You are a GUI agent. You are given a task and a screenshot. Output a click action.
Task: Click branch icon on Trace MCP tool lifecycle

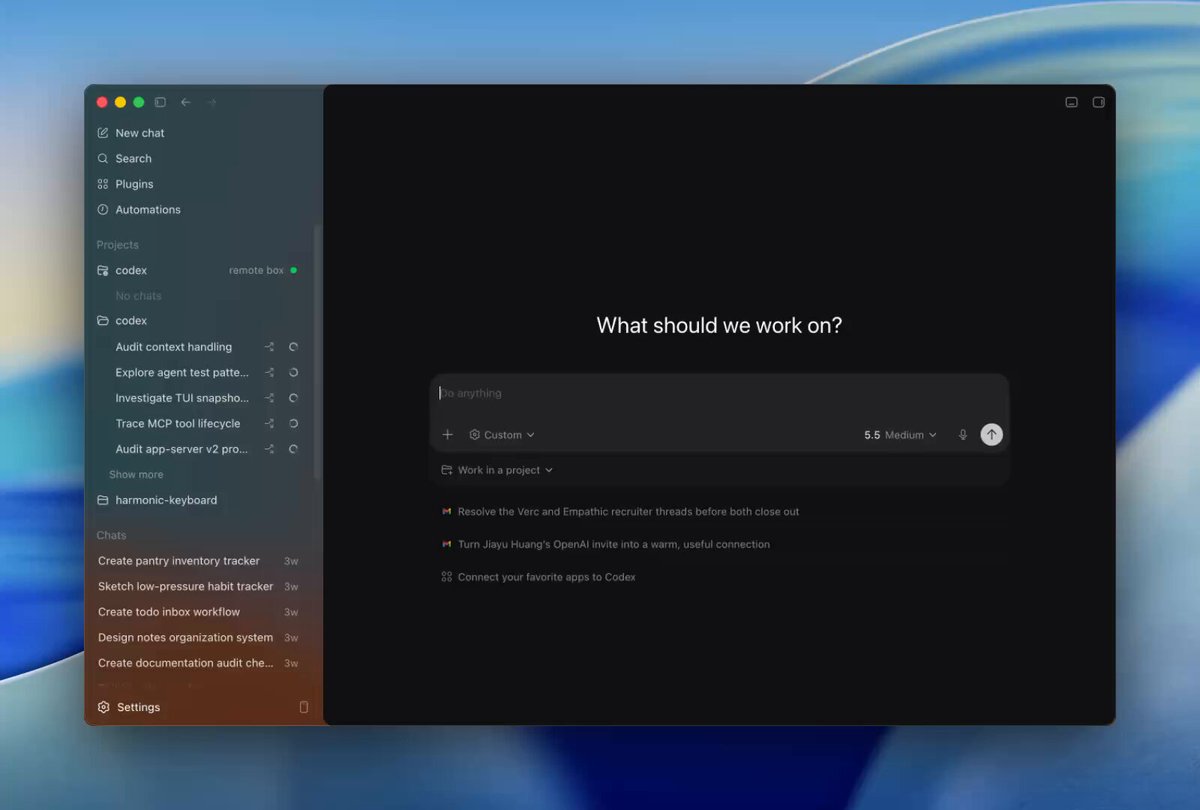pos(269,423)
